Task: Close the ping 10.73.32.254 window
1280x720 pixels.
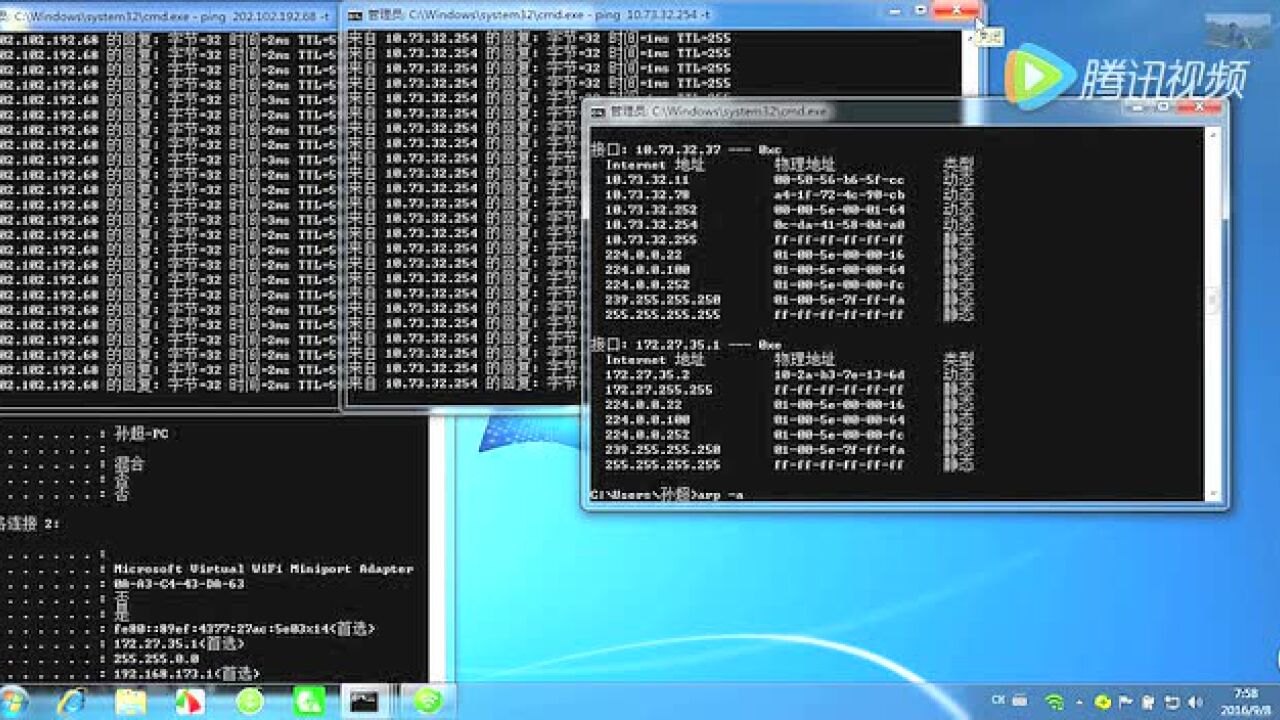Action: (955, 11)
